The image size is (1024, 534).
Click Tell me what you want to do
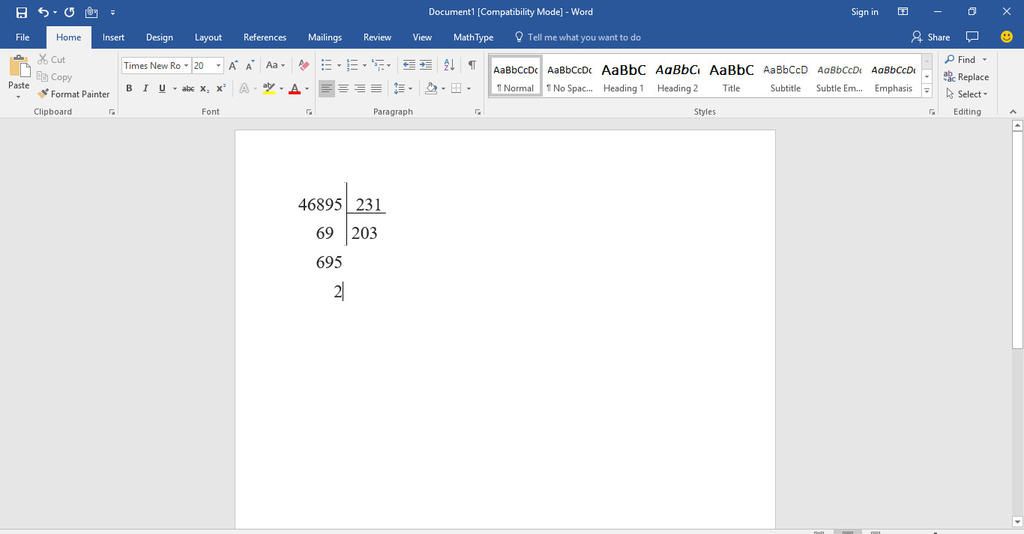(578, 37)
